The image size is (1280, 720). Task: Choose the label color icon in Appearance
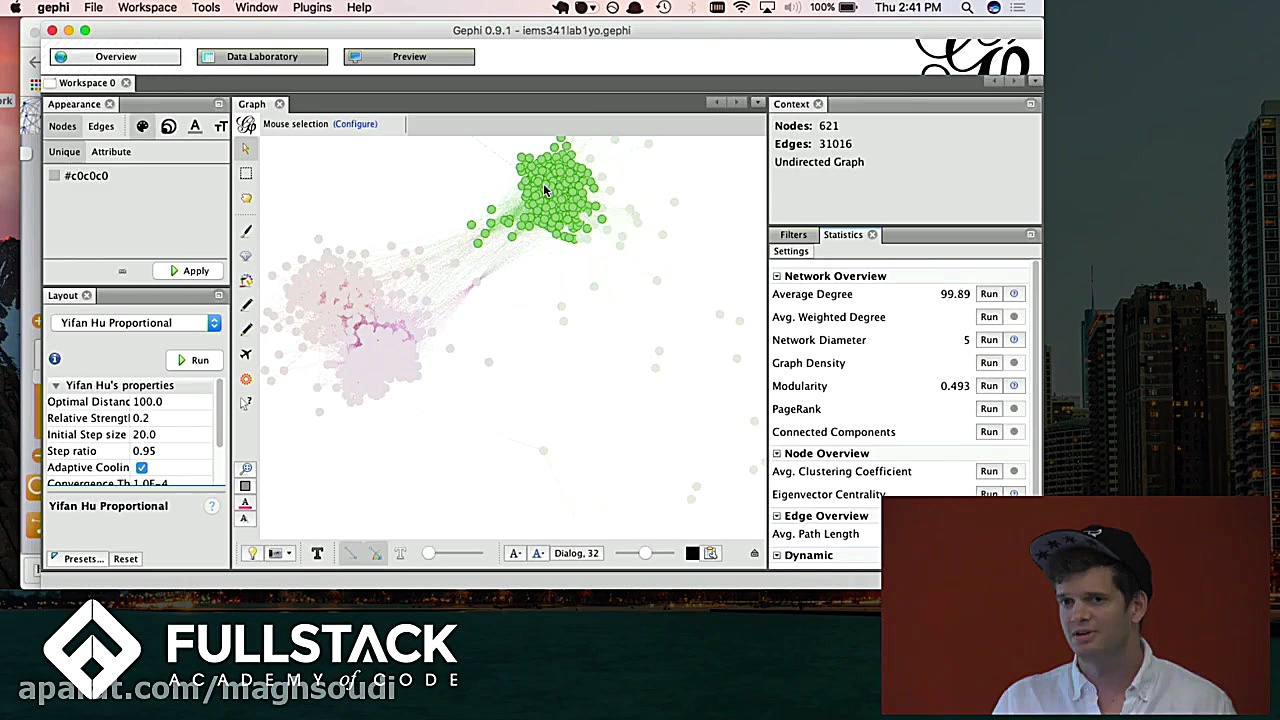pyautogui.click(x=195, y=126)
